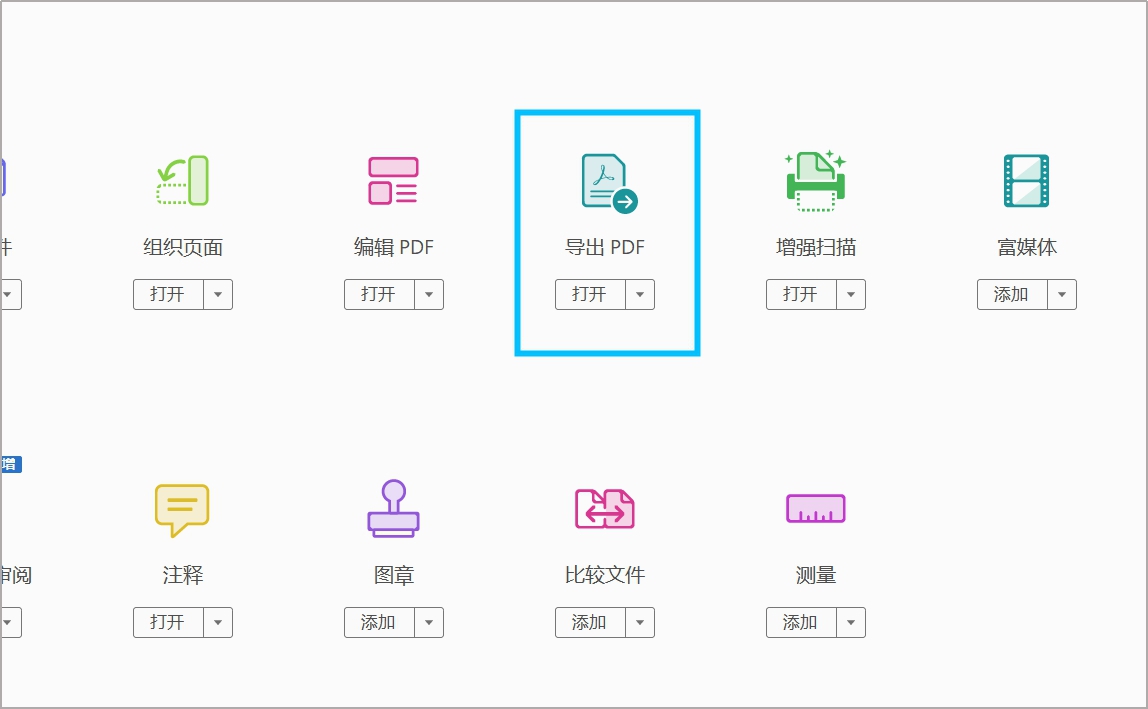This screenshot has width=1148, height=709.
Task: Expand the 导出 PDF dropdown arrow
Action: click(x=640, y=294)
